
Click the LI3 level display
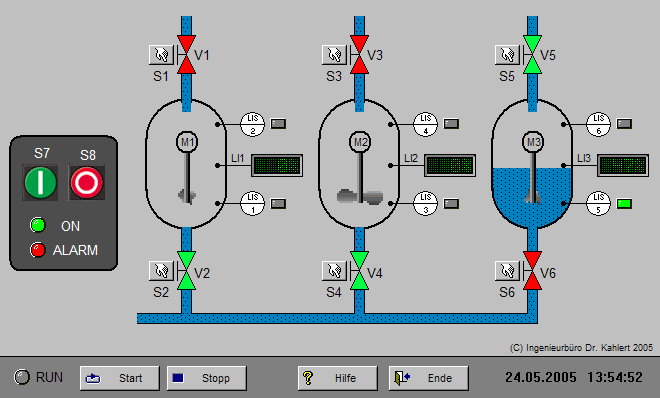pos(623,165)
